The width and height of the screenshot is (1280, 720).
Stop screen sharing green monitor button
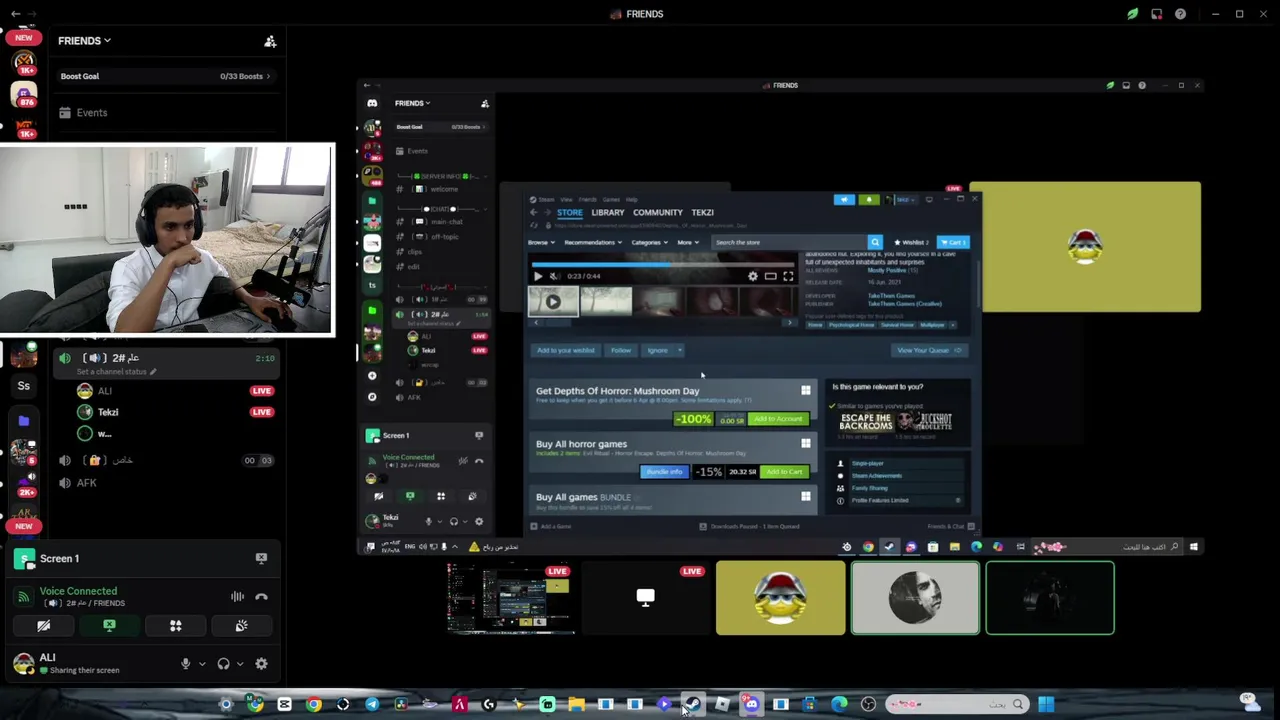[109, 626]
